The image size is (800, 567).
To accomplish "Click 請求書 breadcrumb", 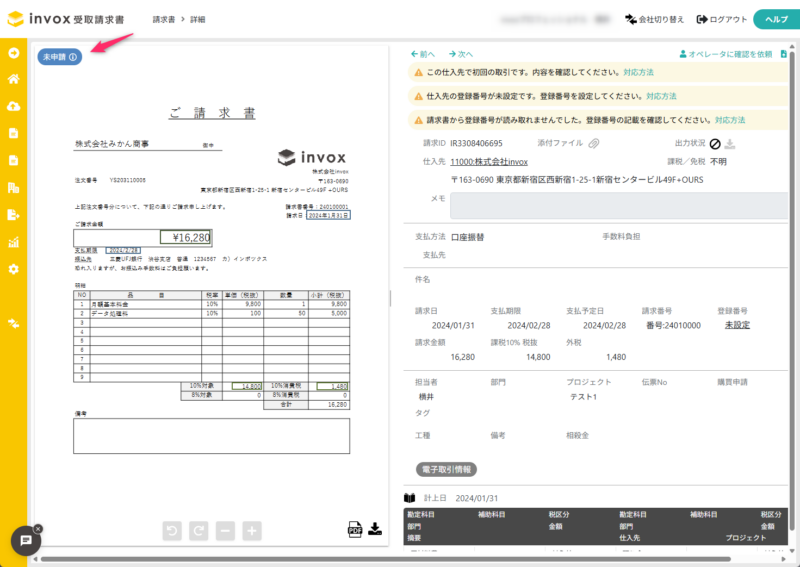I will pyautogui.click(x=164, y=19).
